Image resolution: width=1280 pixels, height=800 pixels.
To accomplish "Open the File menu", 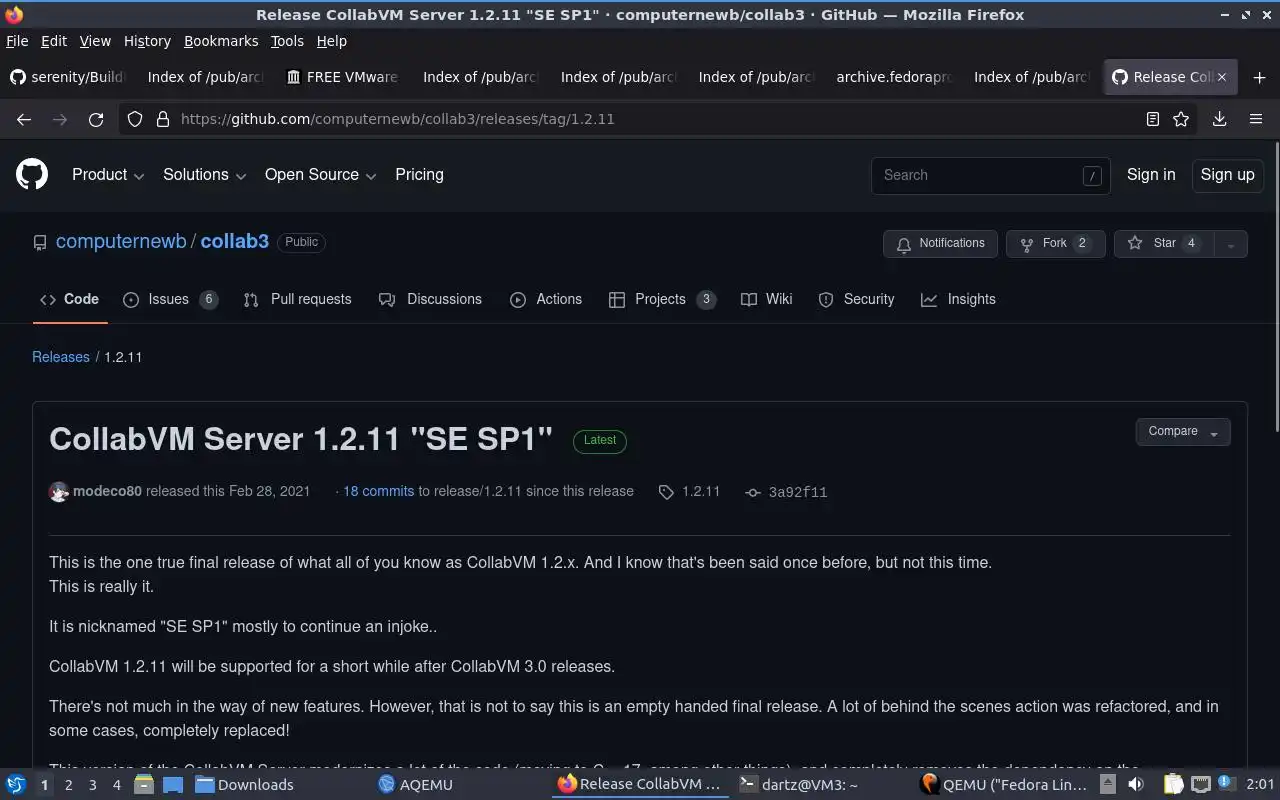I will 17,41.
